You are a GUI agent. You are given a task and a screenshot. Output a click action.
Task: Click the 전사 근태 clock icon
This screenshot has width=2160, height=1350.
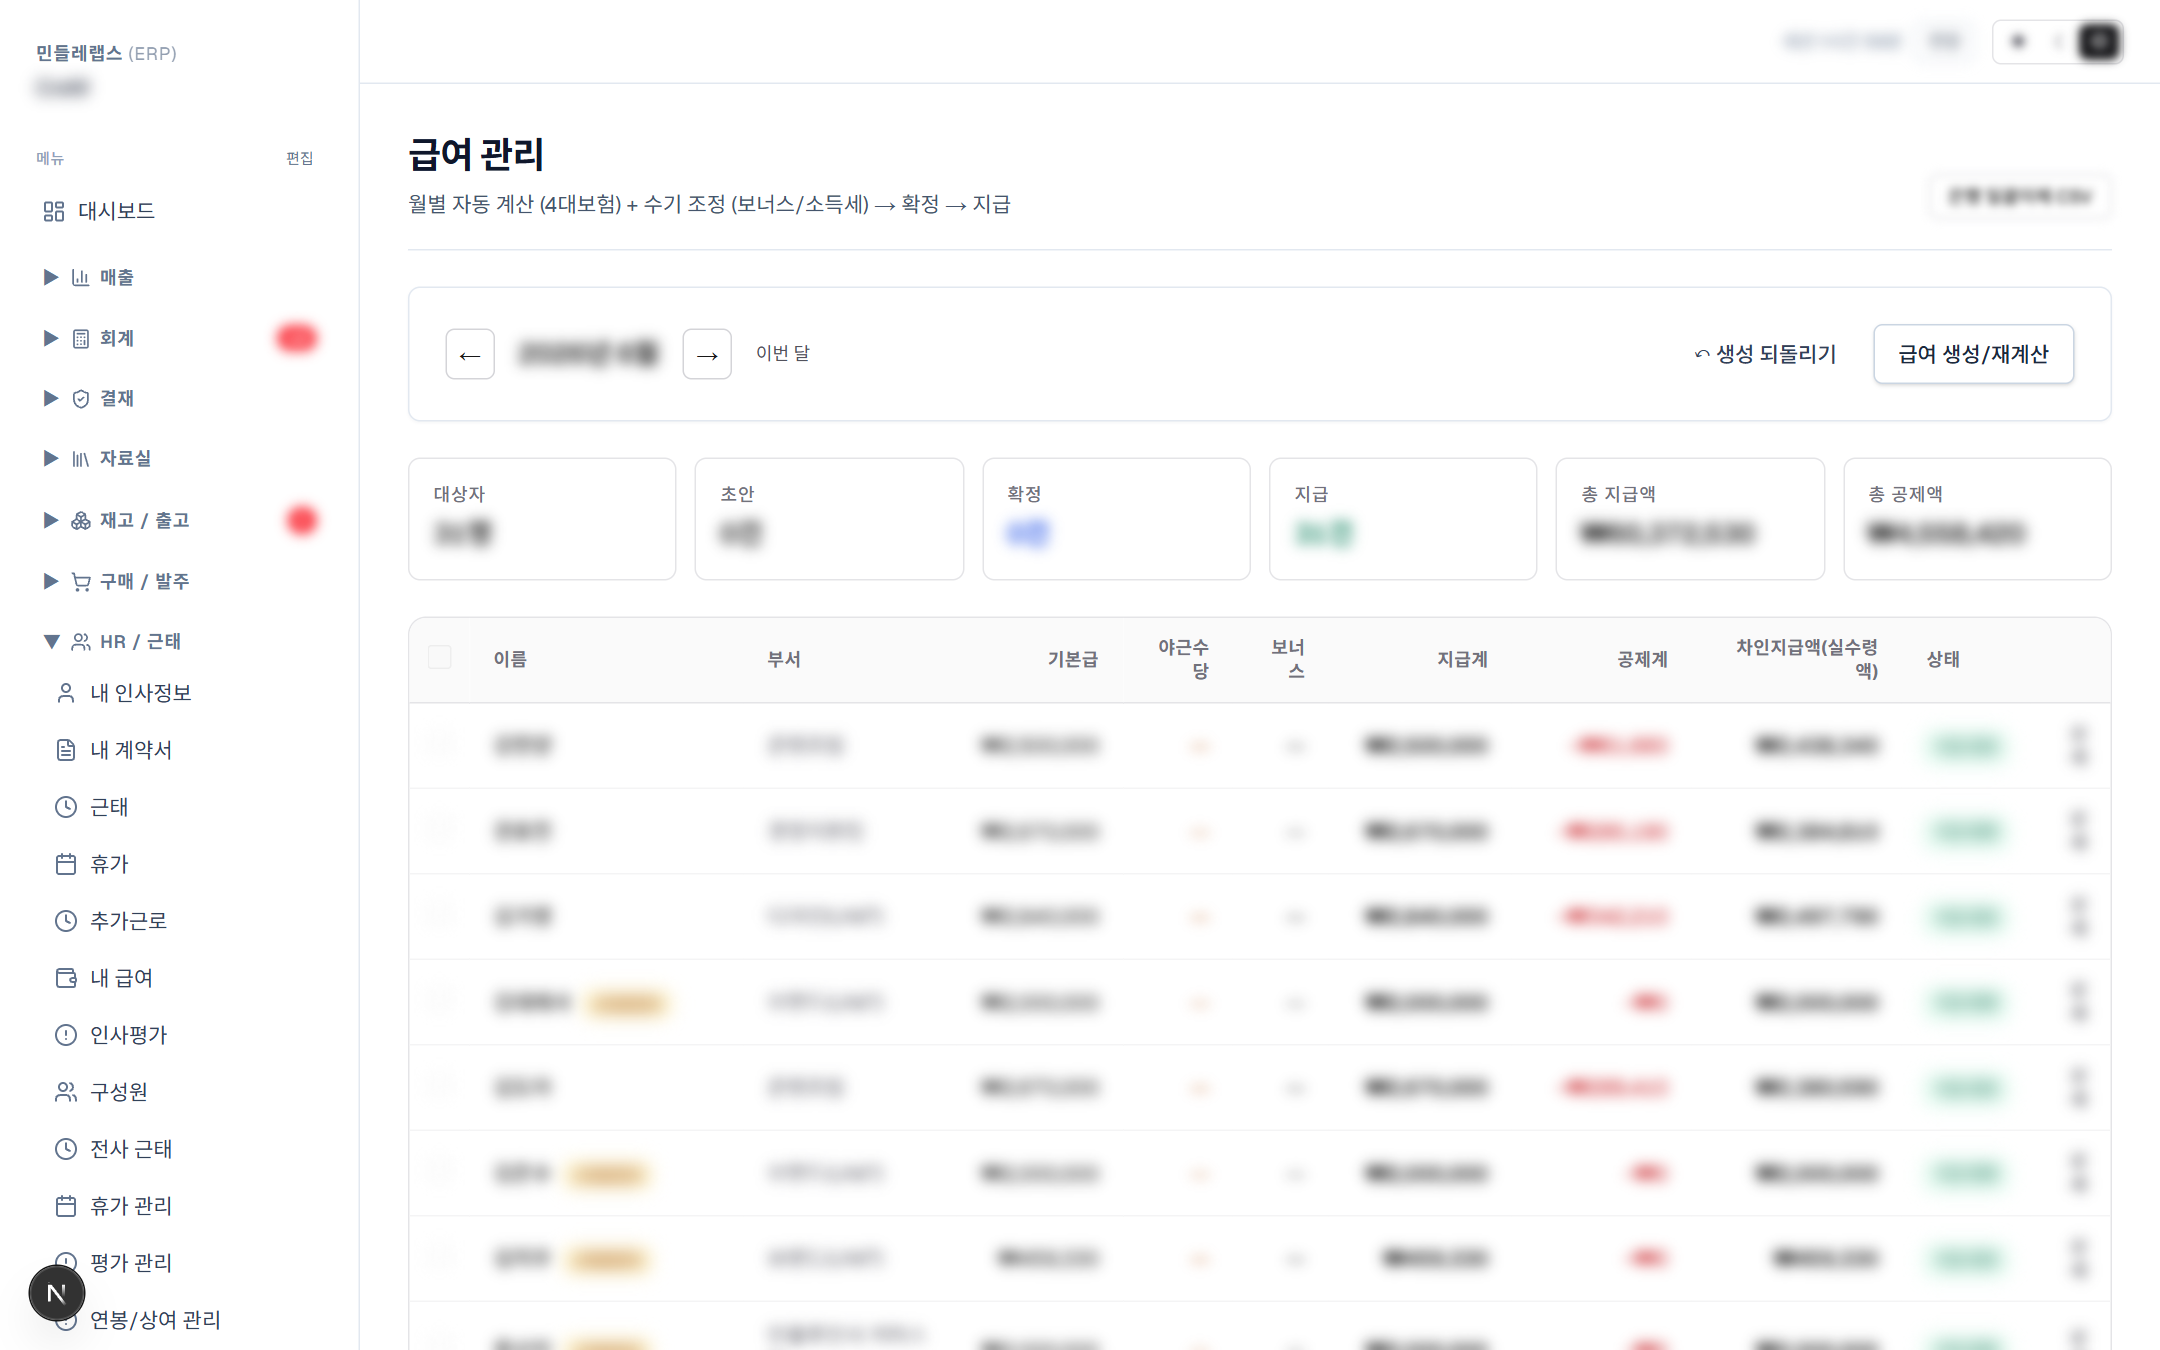click(x=66, y=1149)
